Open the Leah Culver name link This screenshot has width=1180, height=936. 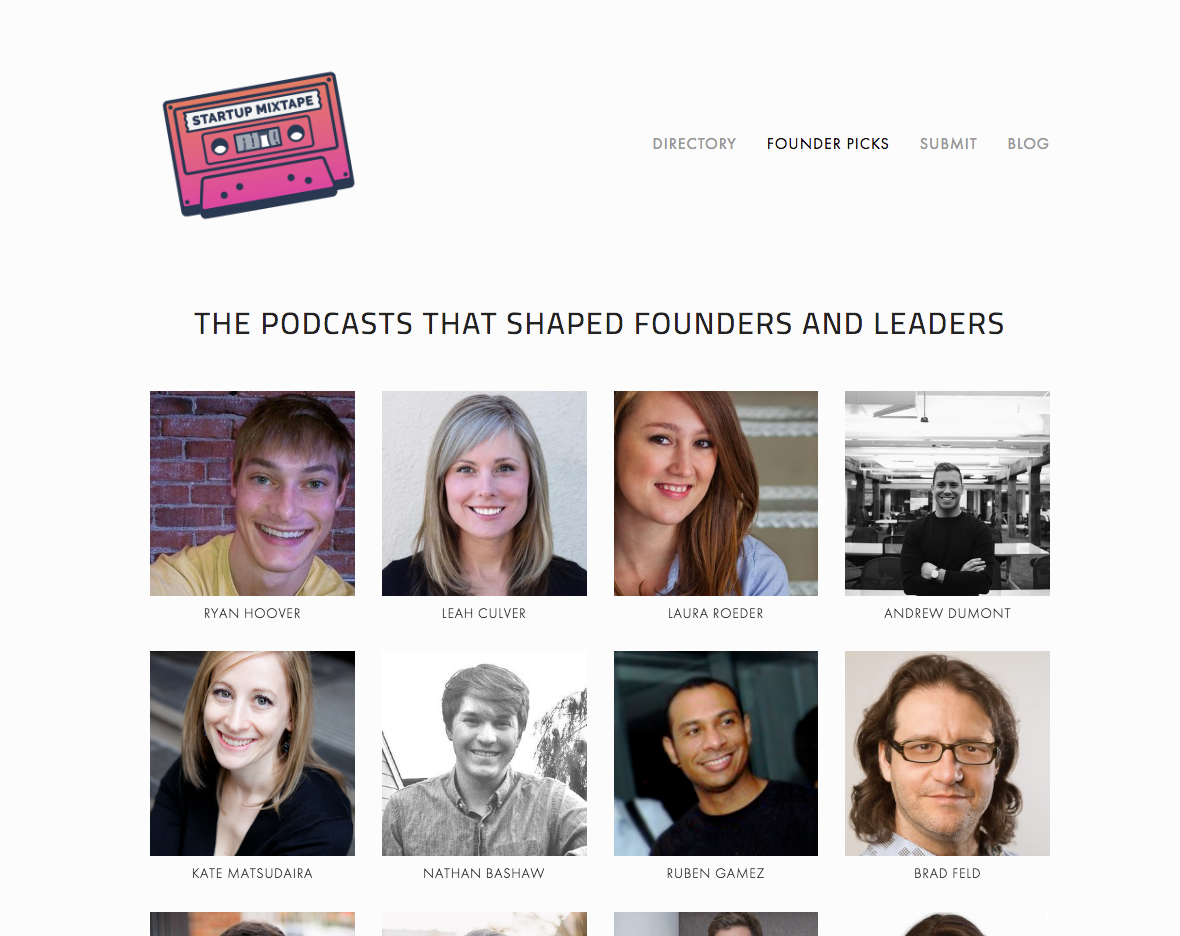[x=484, y=613]
